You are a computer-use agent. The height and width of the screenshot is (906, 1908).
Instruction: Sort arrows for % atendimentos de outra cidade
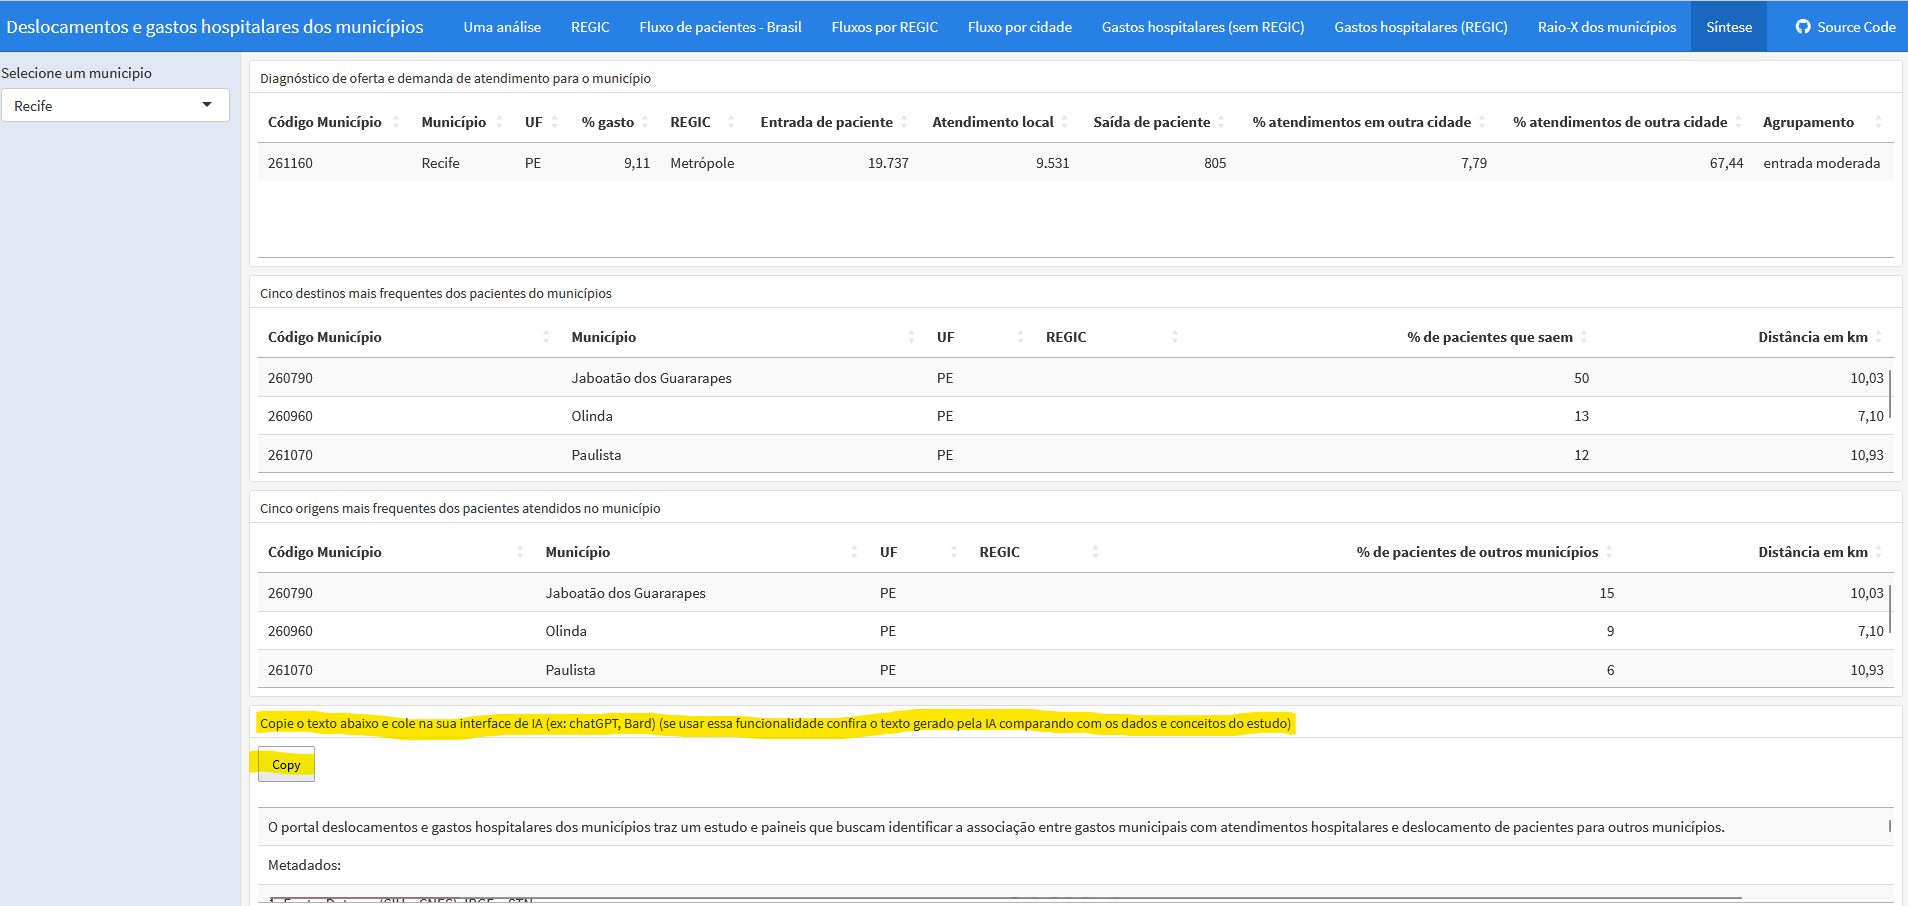(1739, 122)
